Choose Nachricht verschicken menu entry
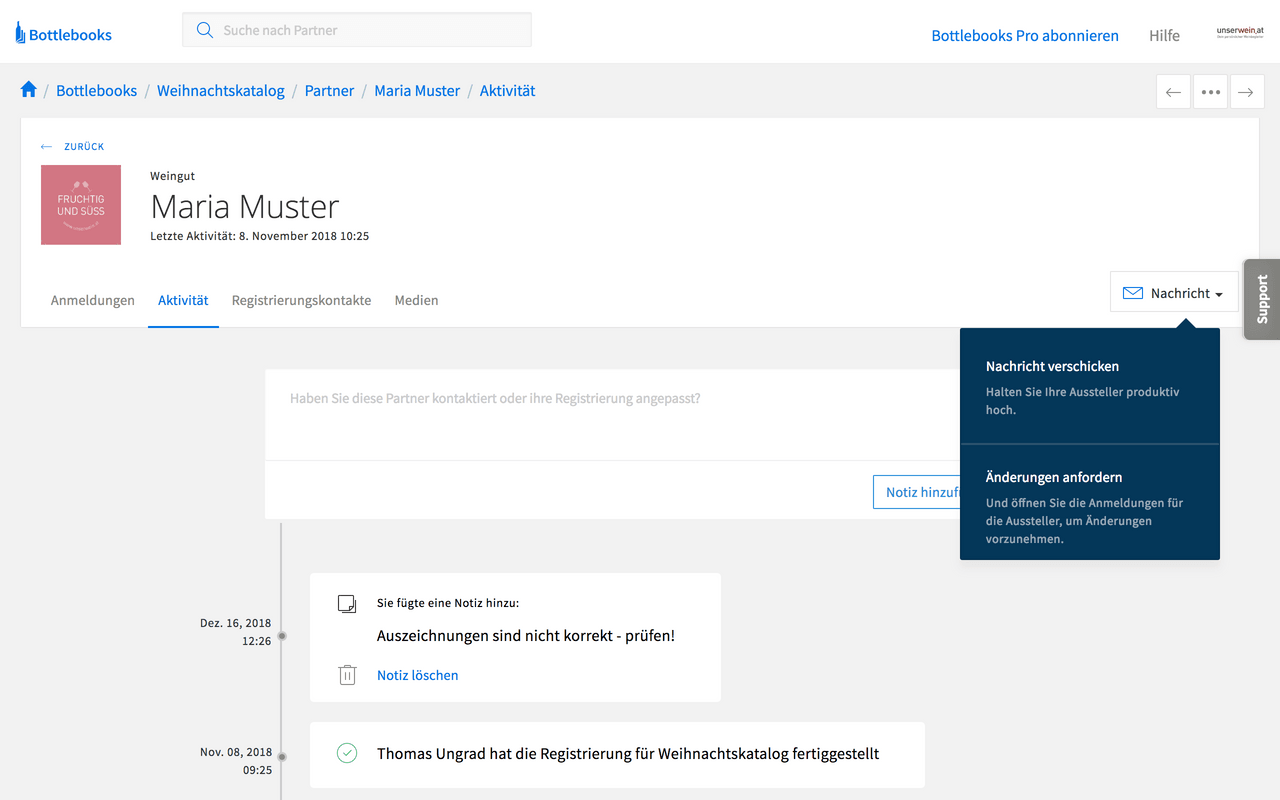Viewport: 1280px width, 800px height. tap(1090, 387)
